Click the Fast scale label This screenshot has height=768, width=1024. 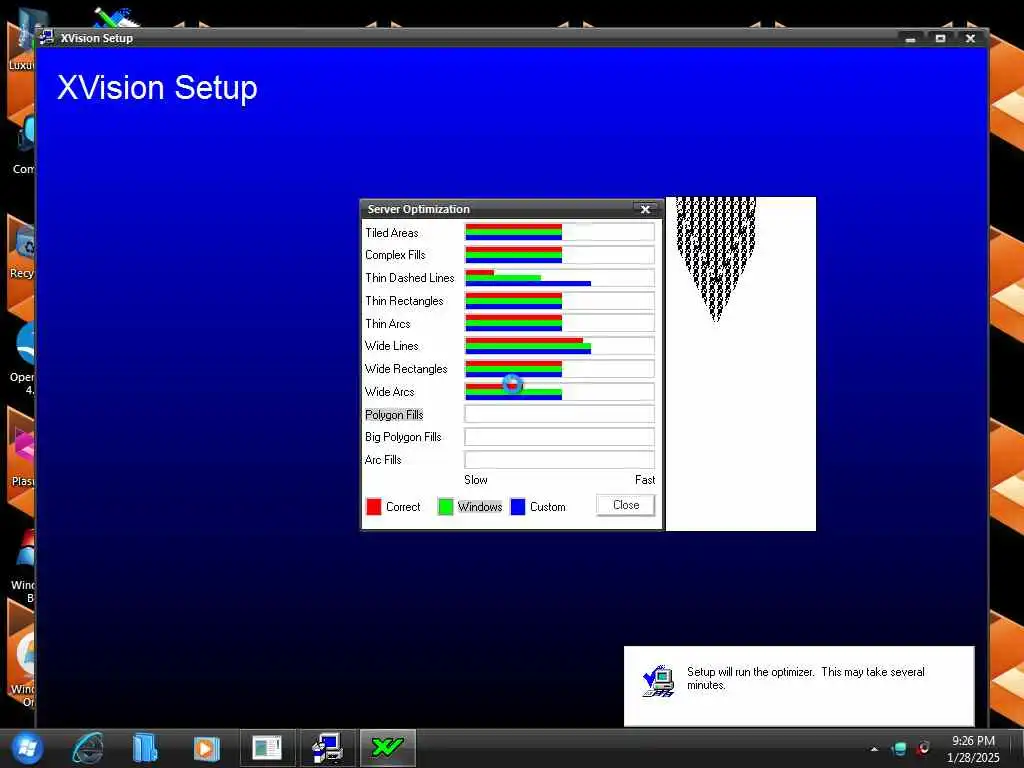coord(645,480)
